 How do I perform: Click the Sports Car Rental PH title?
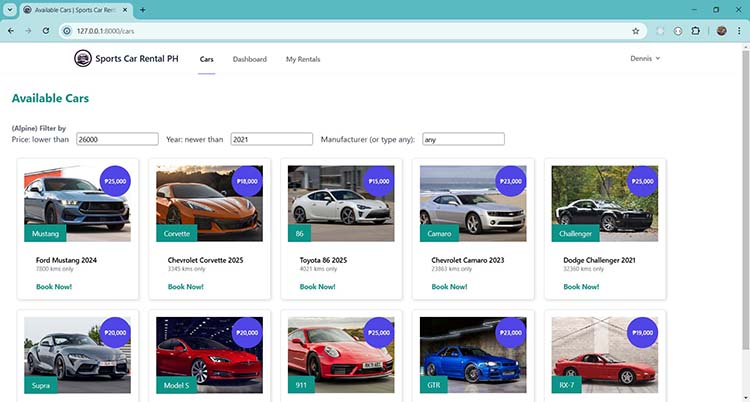click(x=137, y=59)
